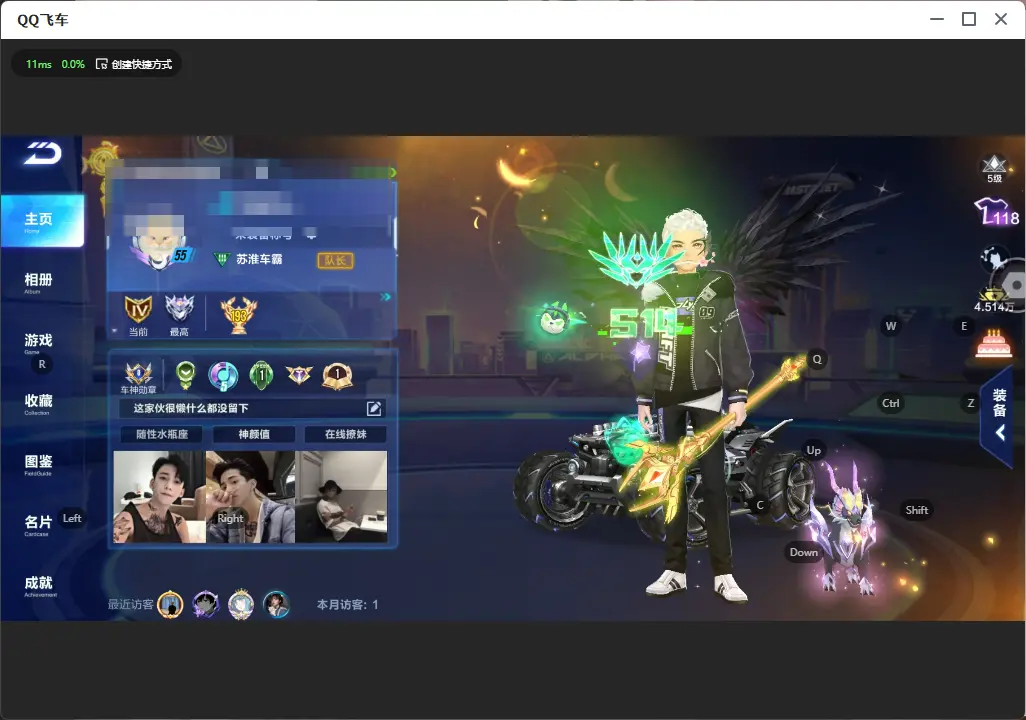The height and width of the screenshot is (720, 1026).
Task: Click the 随性水瓶座 tag
Action: [x=162, y=434]
